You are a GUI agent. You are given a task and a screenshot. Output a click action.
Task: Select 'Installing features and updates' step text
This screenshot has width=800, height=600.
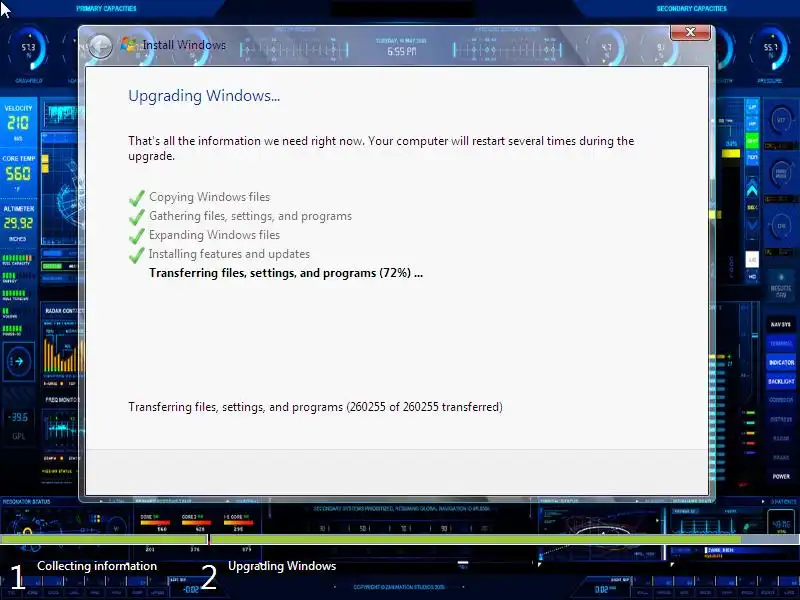click(x=229, y=254)
